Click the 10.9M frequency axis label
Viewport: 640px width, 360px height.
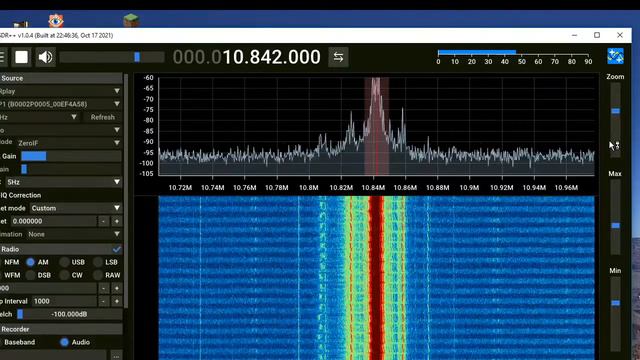[469, 188]
